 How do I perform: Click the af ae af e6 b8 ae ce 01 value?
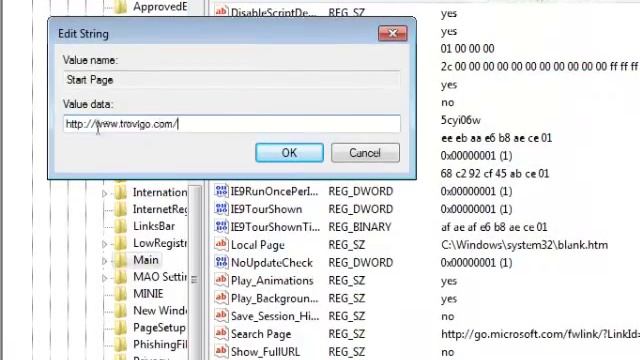[494, 227]
